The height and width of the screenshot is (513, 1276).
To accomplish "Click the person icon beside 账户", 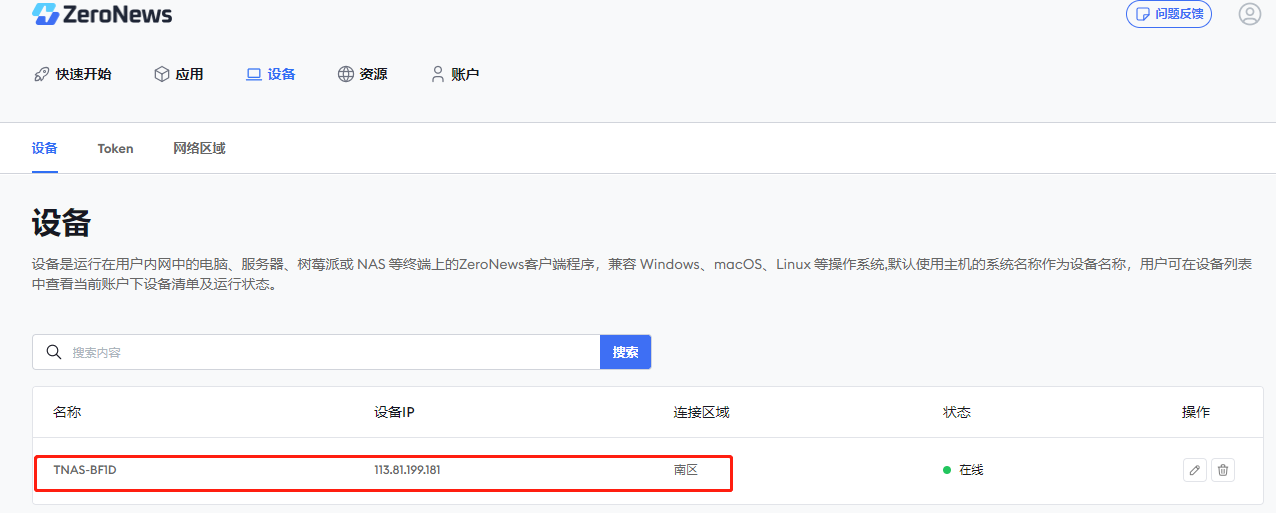I will coord(437,74).
